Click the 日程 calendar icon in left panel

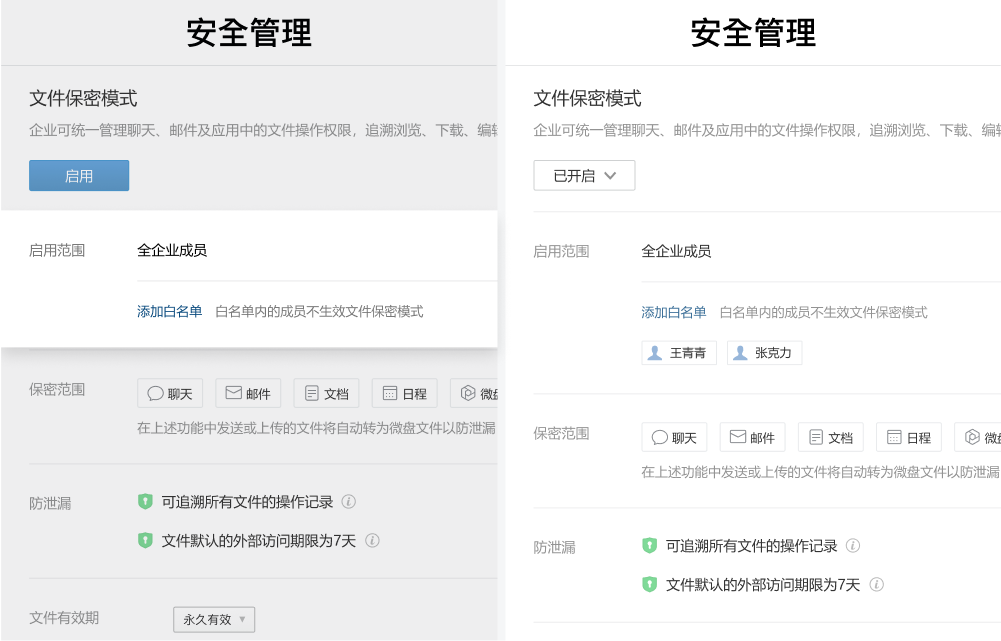[x=390, y=394]
